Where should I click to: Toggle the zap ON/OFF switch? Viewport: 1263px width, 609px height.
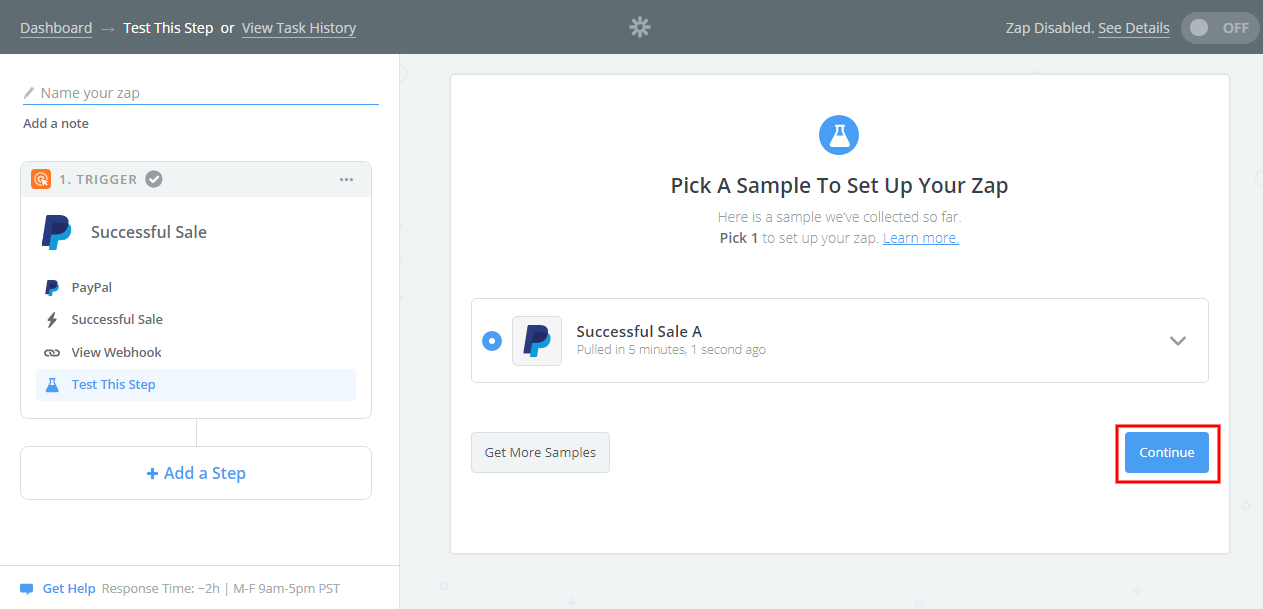[x=1217, y=28]
